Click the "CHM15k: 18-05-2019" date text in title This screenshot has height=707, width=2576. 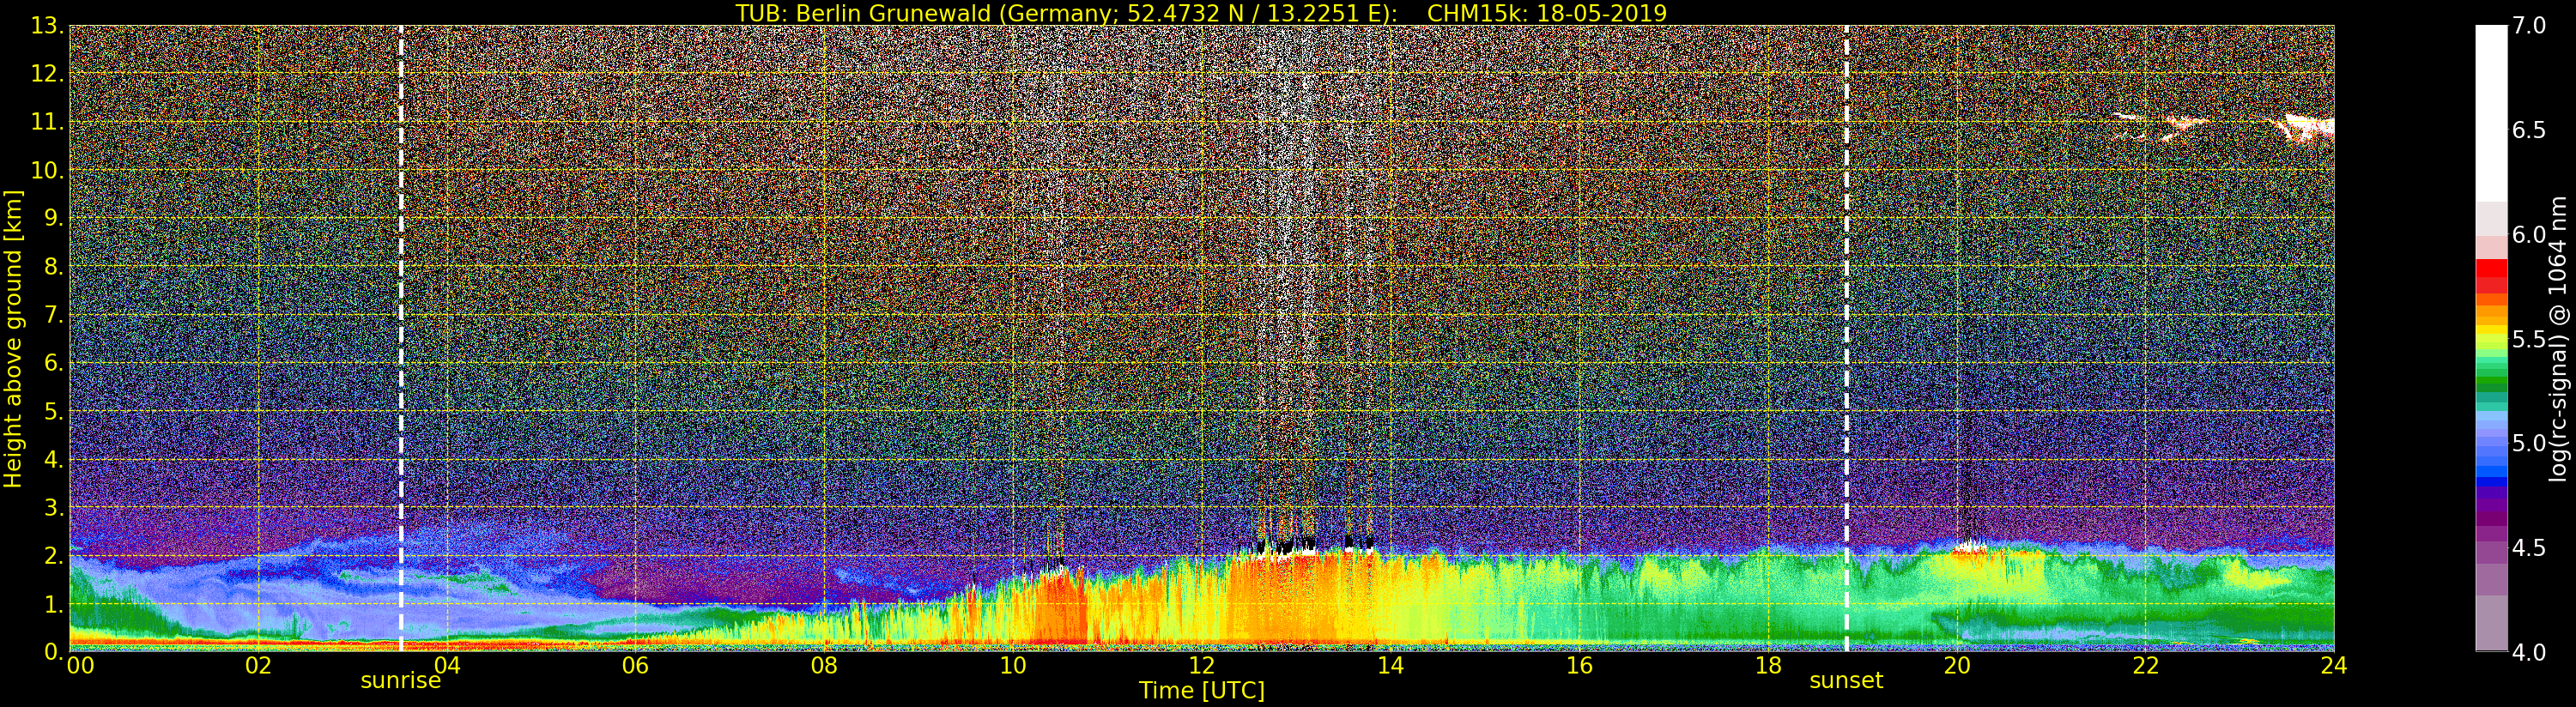pyautogui.click(x=1547, y=13)
